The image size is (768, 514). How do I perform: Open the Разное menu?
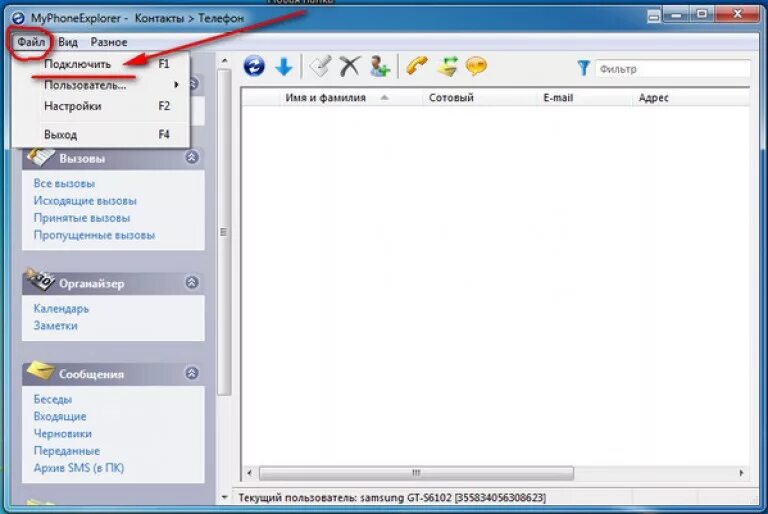[x=109, y=42]
